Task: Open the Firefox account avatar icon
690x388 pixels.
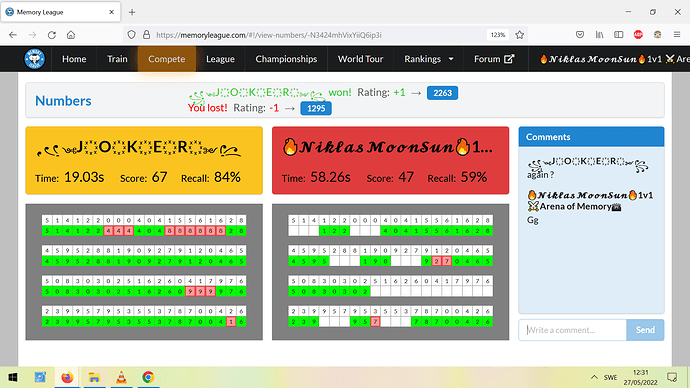Action: point(657,35)
